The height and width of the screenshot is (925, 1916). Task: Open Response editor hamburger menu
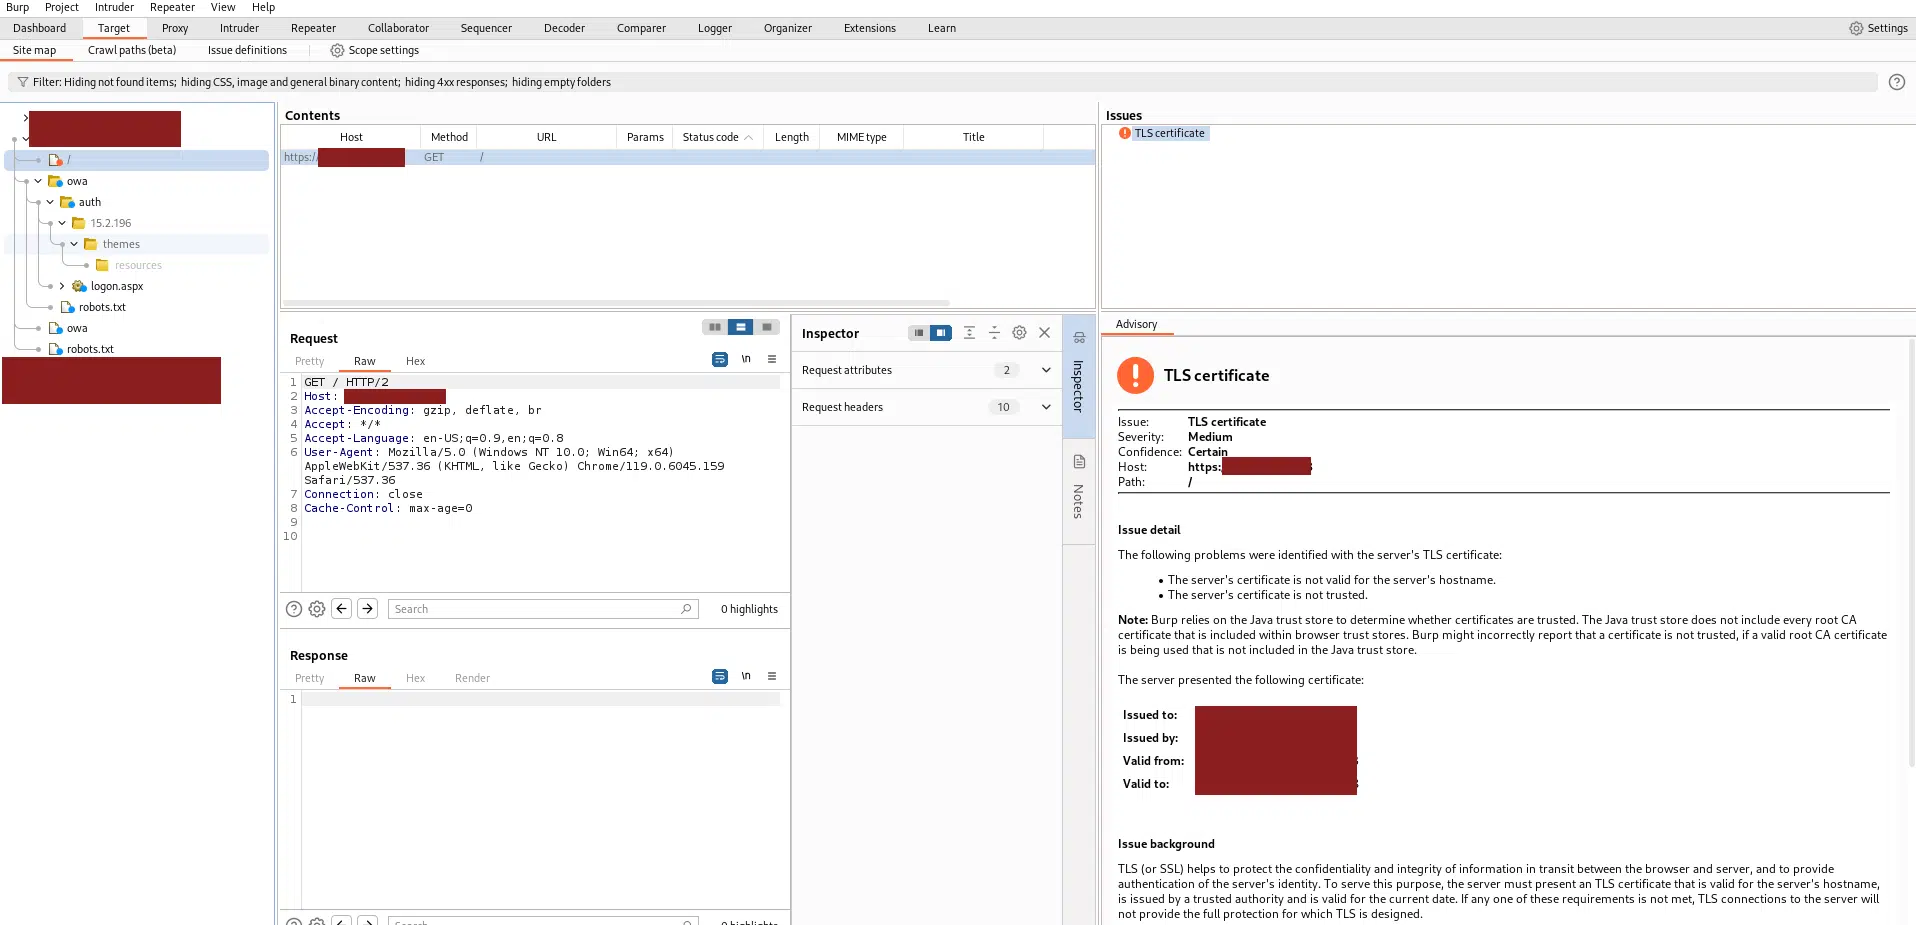click(x=772, y=676)
